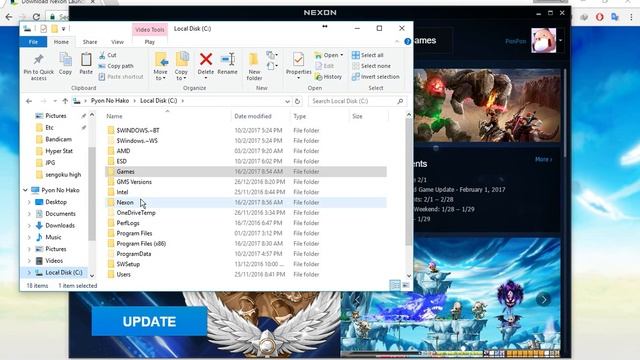Click Explorer back navigation arrow

pyautogui.click(x=29, y=101)
